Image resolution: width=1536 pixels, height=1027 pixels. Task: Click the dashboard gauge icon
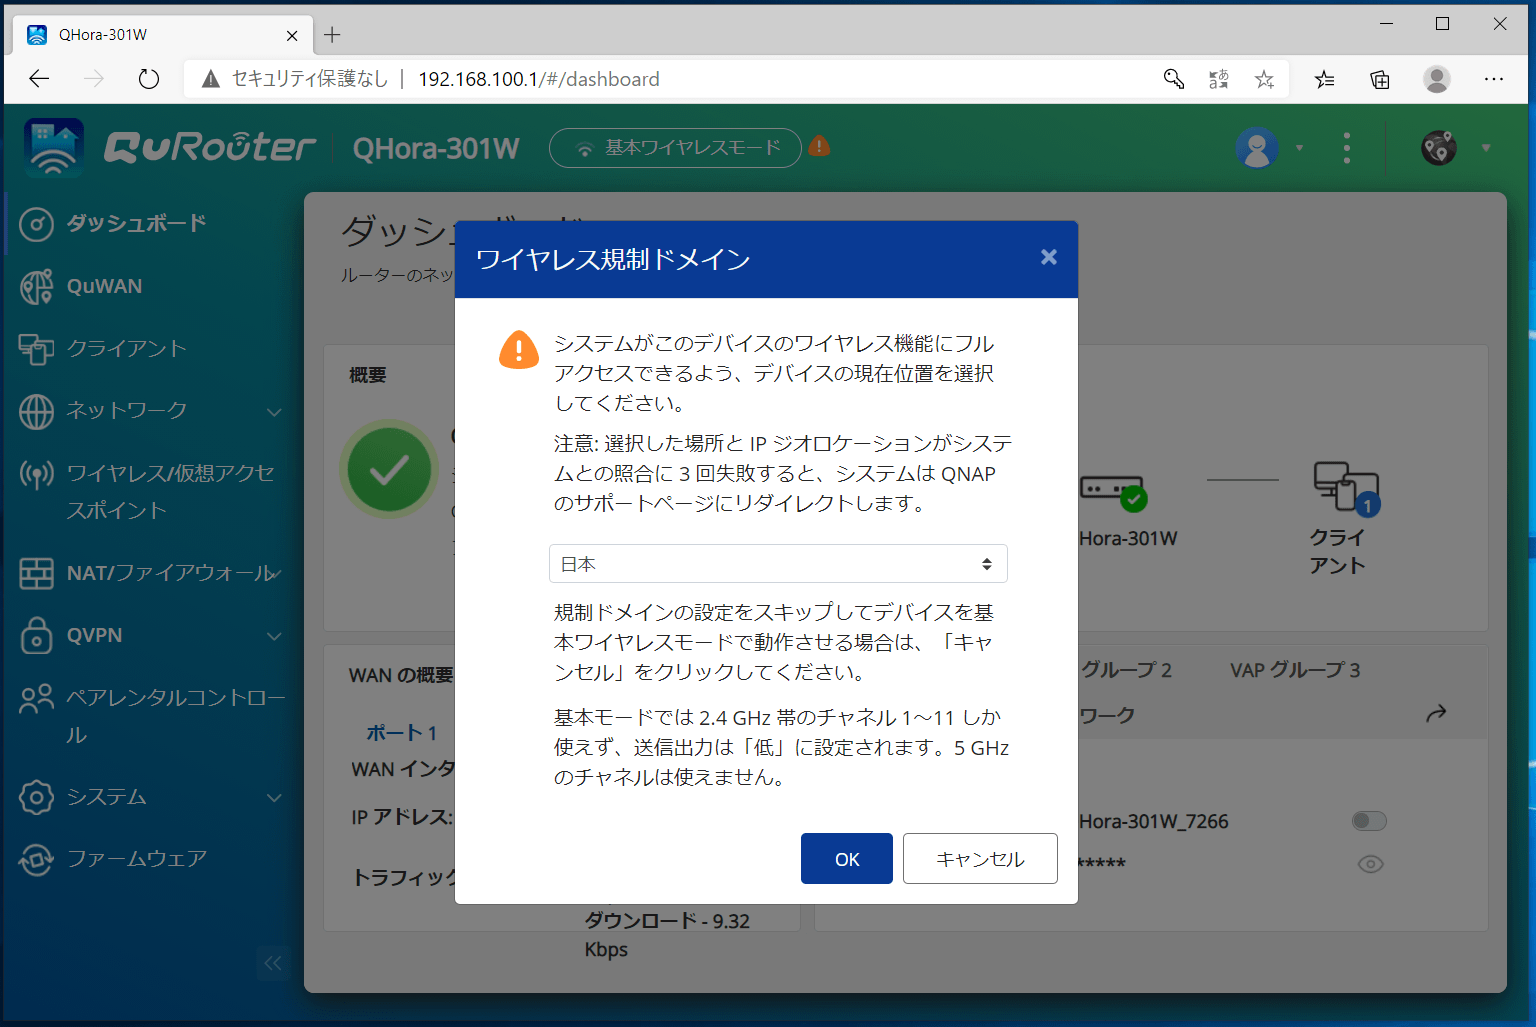click(36, 224)
